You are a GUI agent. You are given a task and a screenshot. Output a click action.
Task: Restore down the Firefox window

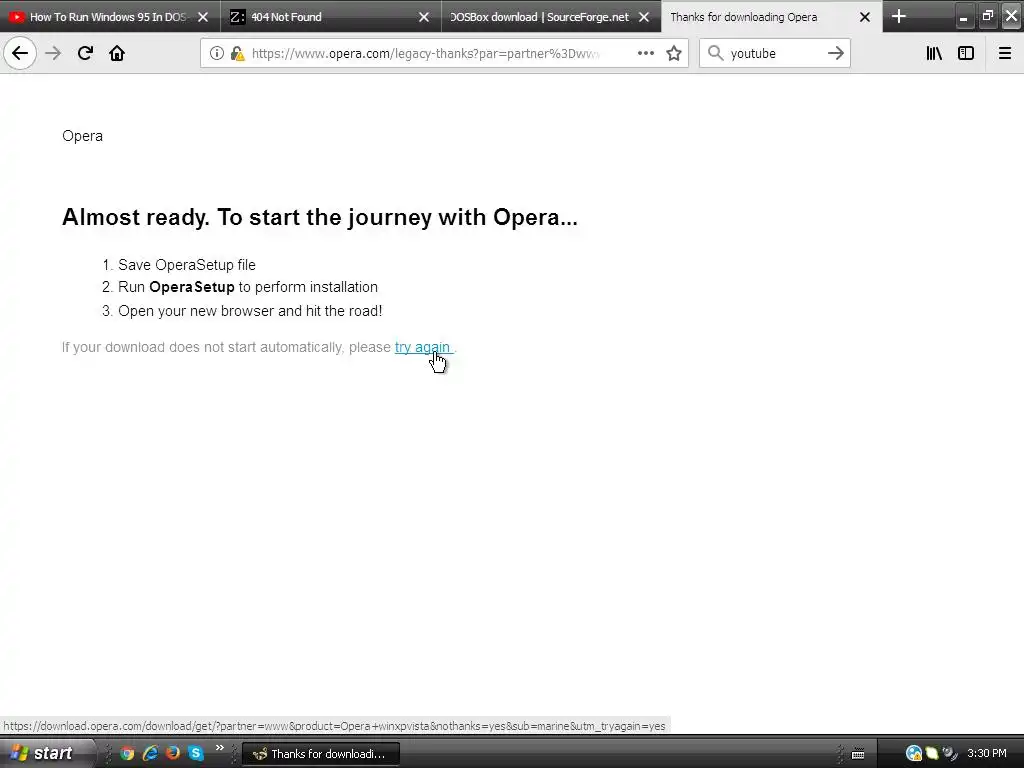click(987, 16)
